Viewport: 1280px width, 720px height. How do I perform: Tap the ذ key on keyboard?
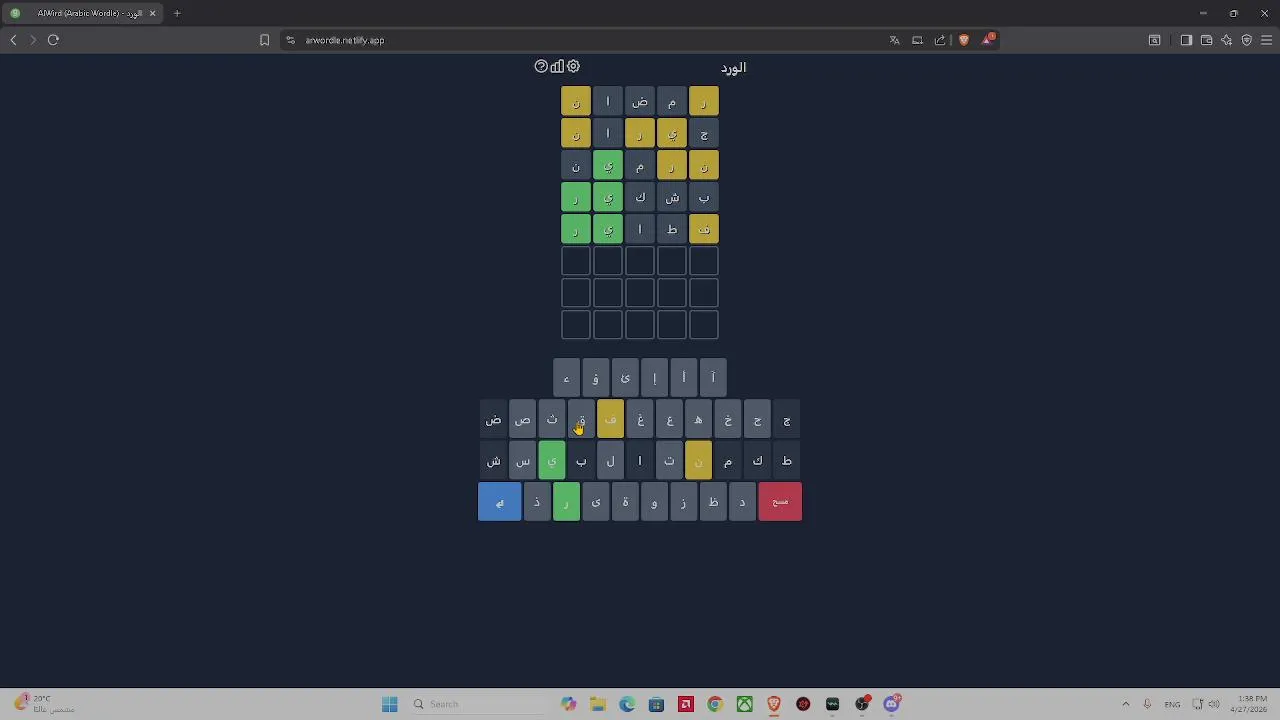pos(537,502)
